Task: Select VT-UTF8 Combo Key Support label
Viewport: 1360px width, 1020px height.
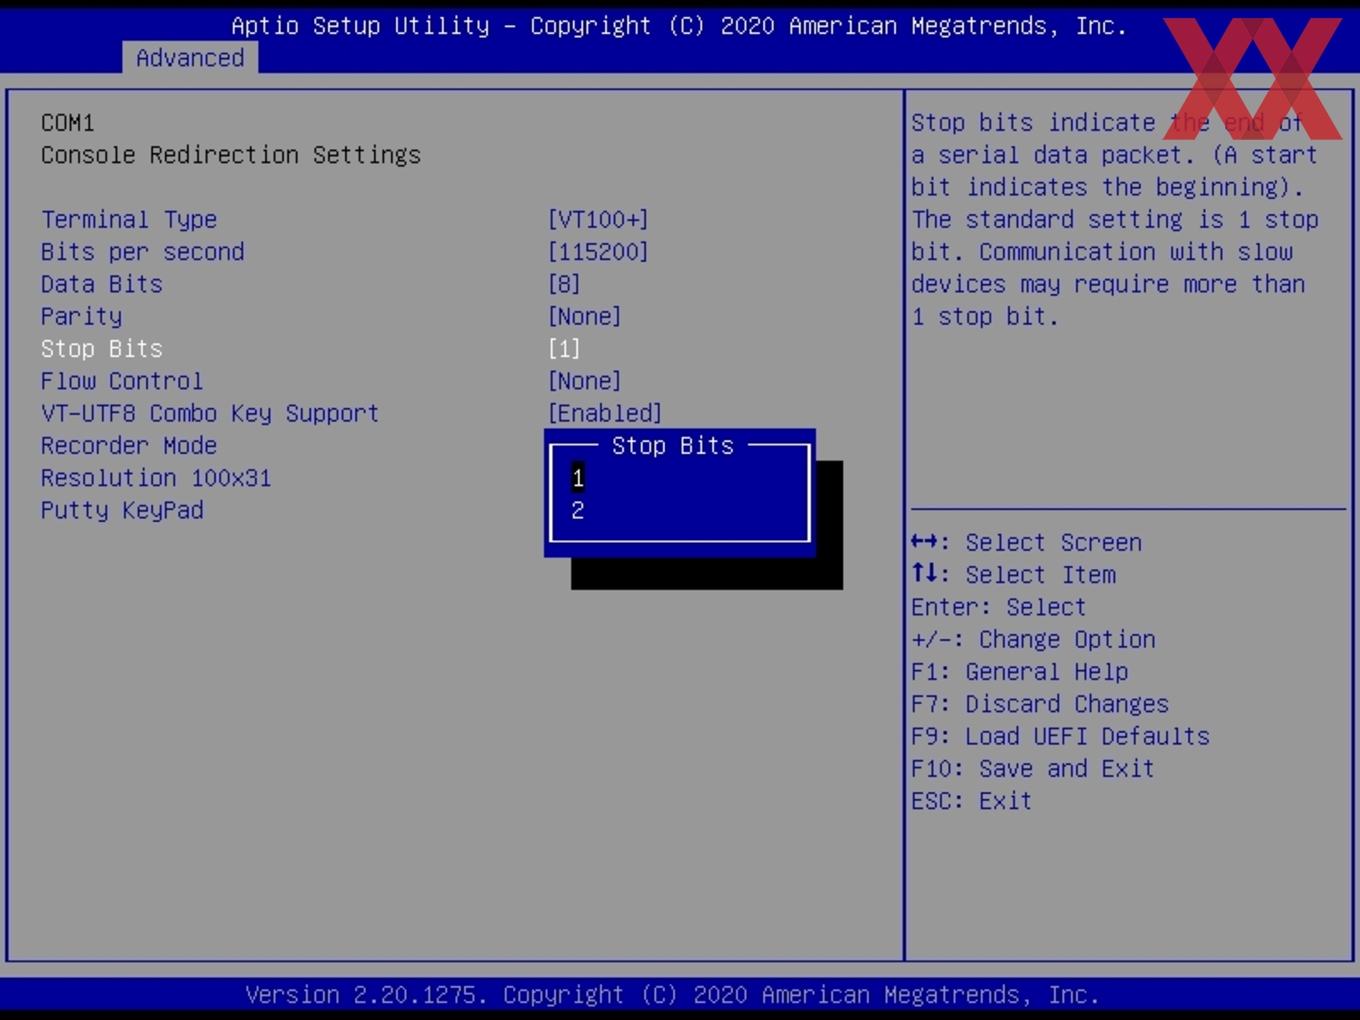Action: pos(210,413)
